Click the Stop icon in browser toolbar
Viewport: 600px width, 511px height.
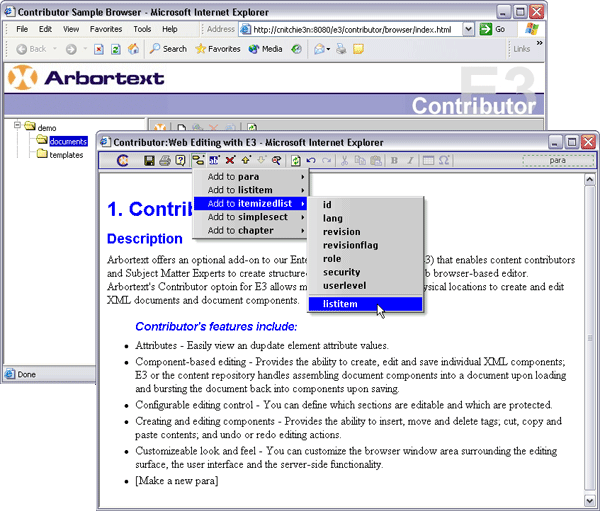tap(99, 49)
